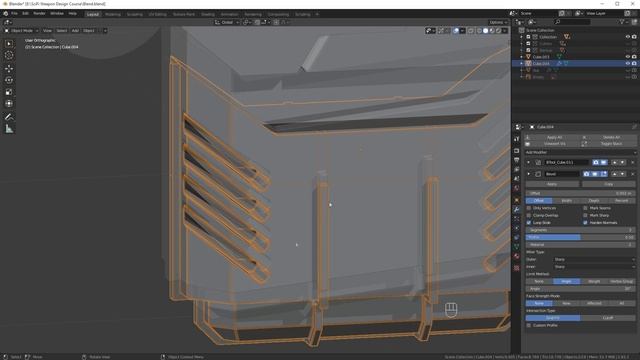
Task: Open the Material properties tab icon
Action: tap(517, 256)
